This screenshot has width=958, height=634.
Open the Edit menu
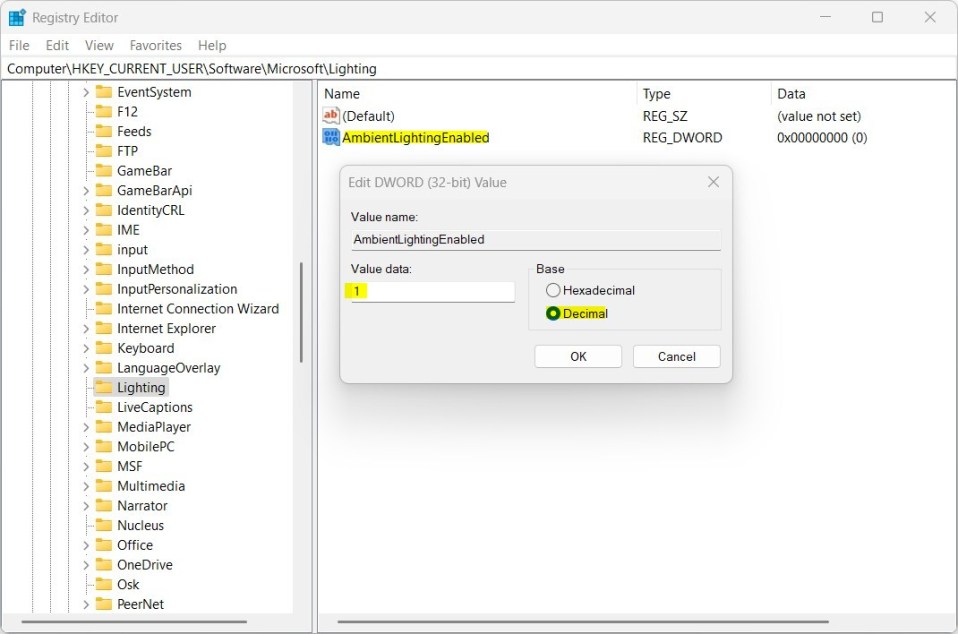[x=57, y=45]
